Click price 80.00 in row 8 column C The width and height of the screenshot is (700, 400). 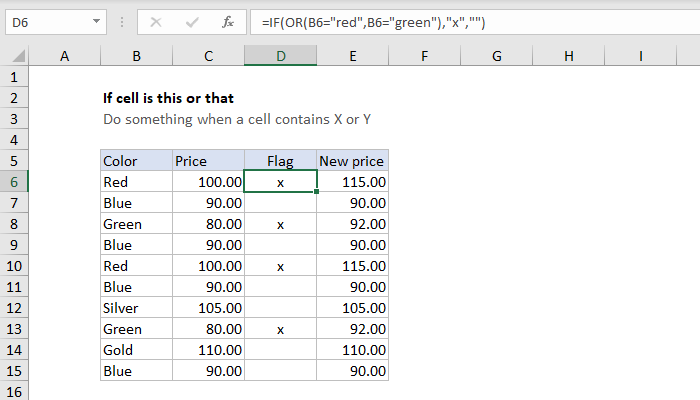(208, 224)
